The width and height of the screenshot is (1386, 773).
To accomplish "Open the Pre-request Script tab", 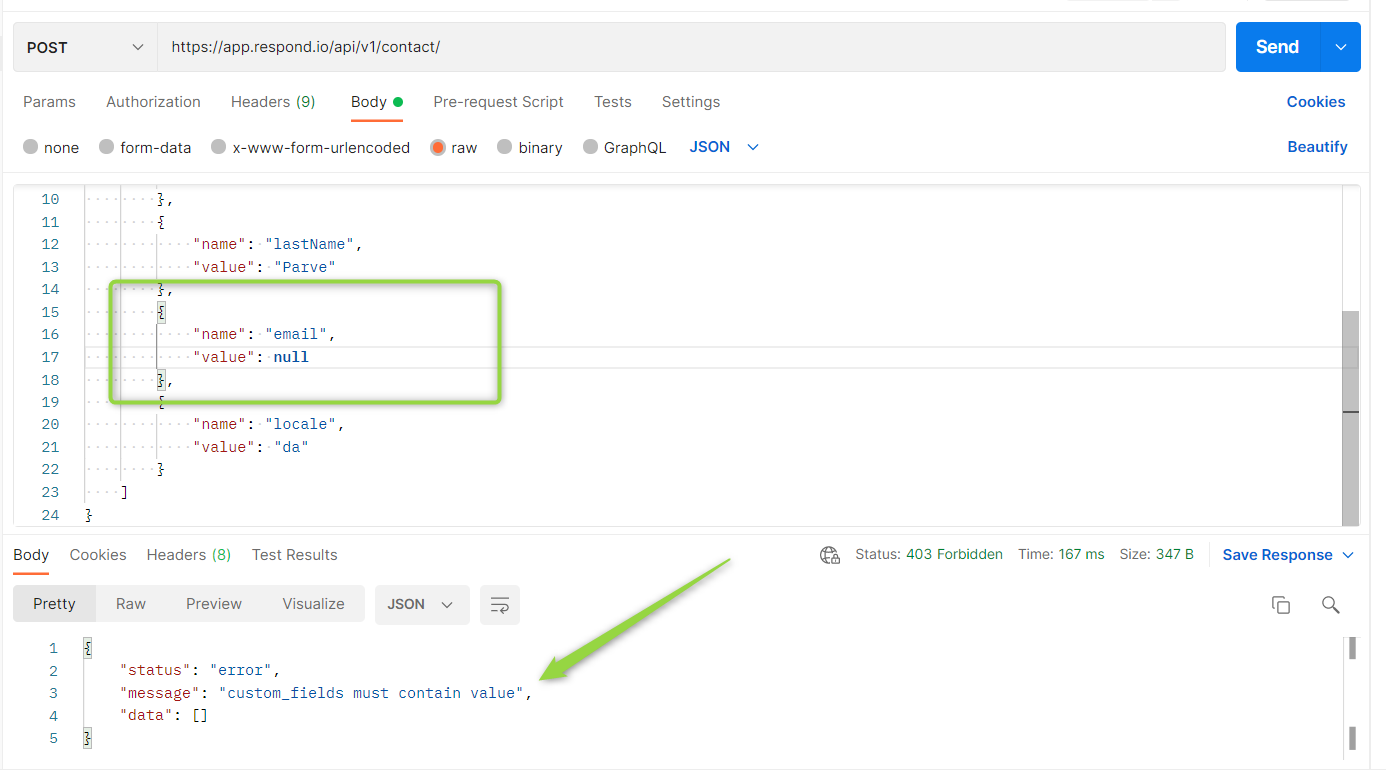I will [x=498, y=102].
